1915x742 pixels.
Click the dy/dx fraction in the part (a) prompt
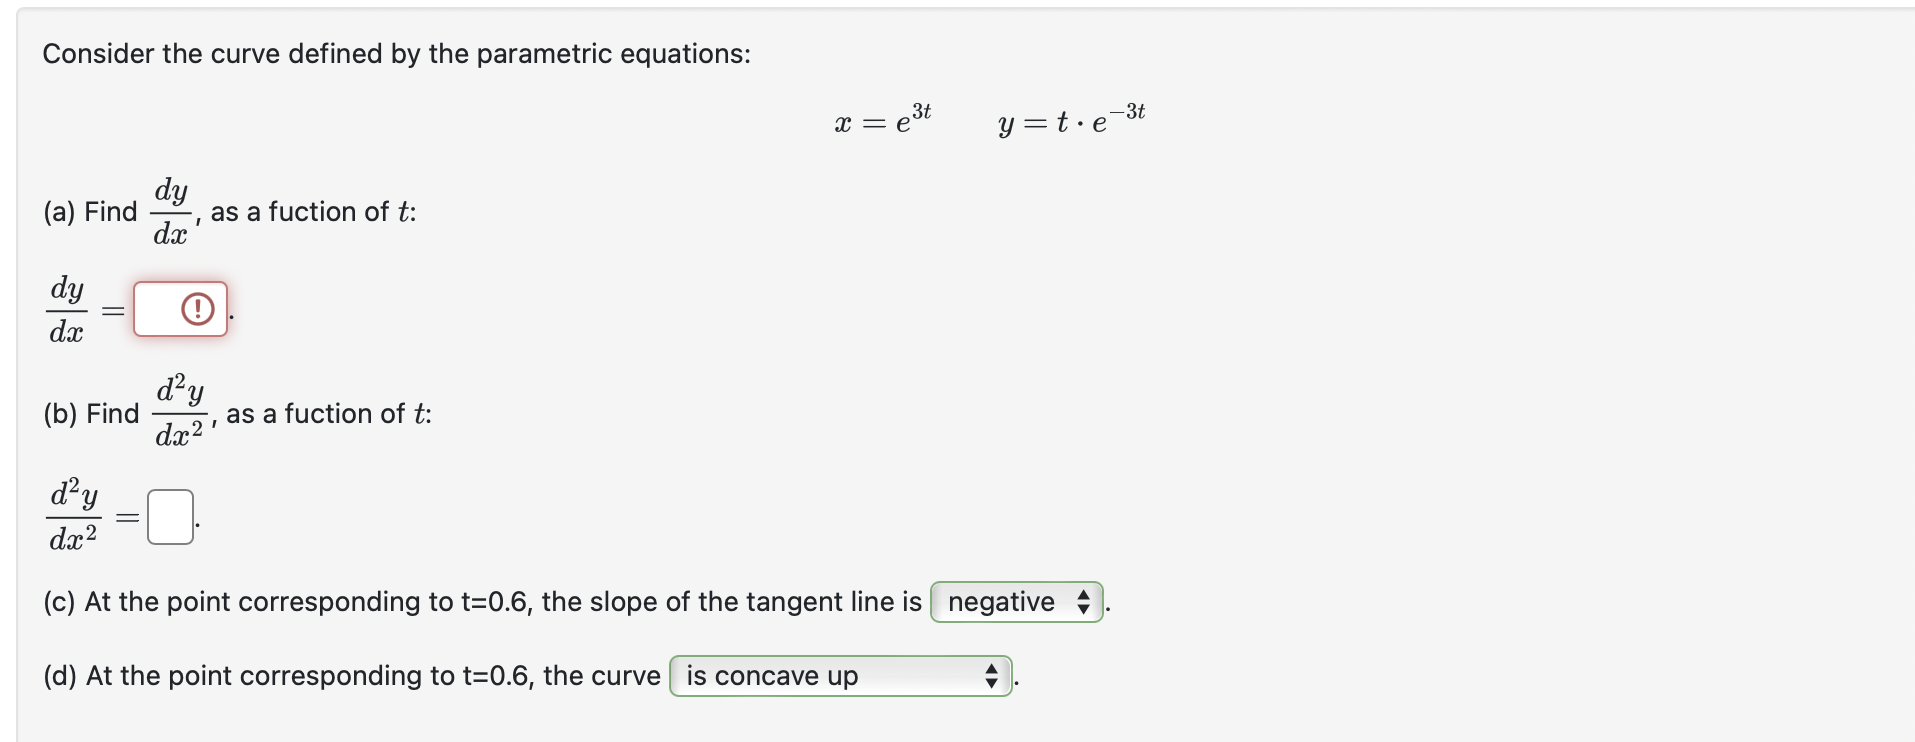[x=171, y=211]
